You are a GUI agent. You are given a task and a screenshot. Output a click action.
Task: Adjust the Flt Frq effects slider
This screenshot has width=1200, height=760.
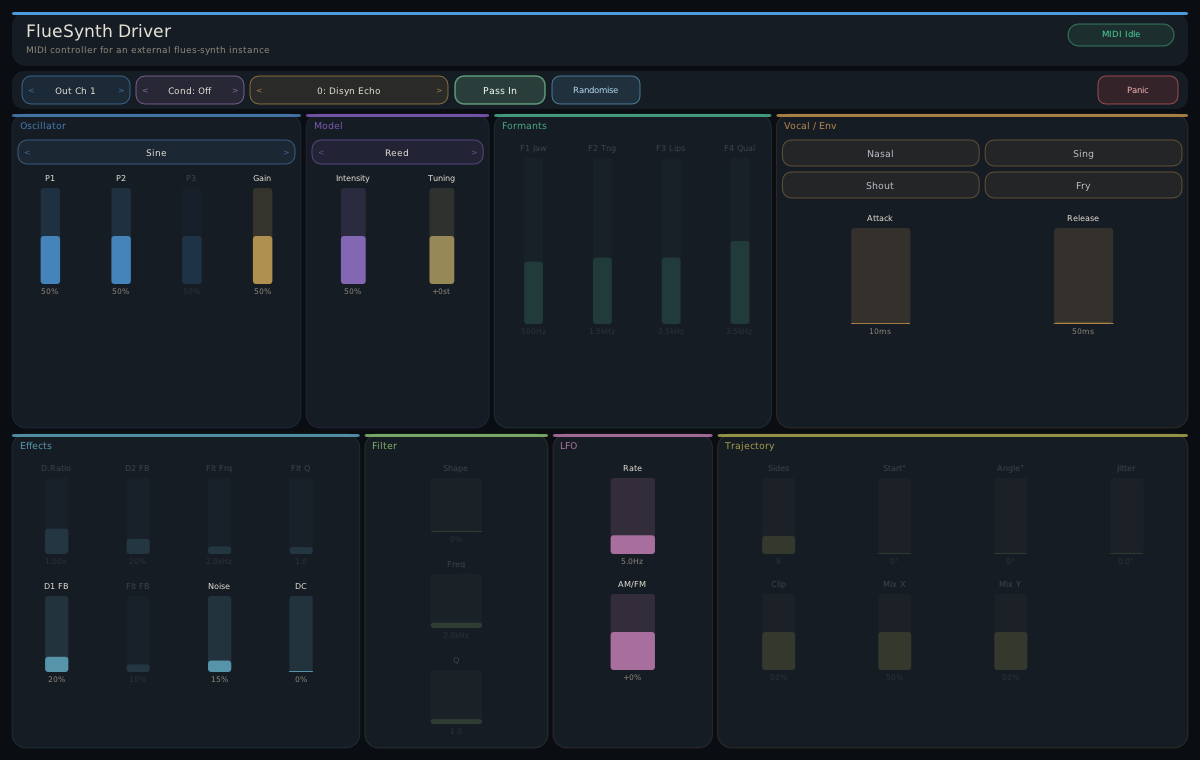(219, 516)
